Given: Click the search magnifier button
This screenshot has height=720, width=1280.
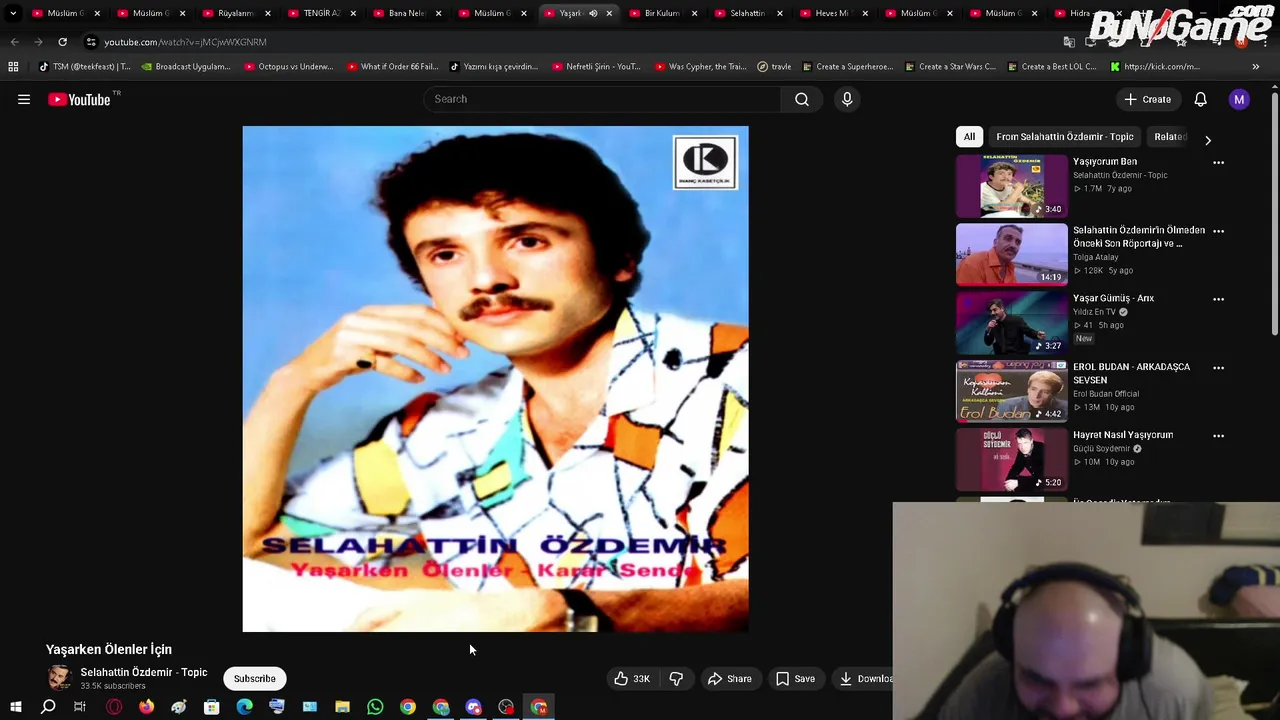Looking at the screenshot, I should (802, 99).
